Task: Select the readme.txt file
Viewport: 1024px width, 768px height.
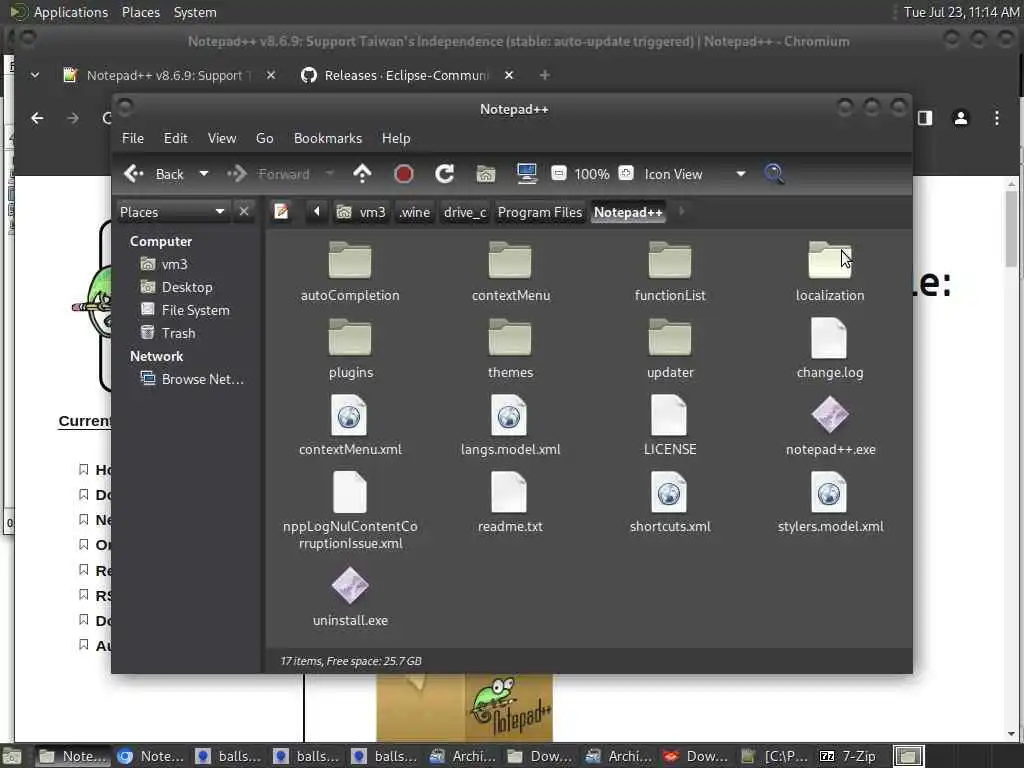Action: (x=510, y=502)
